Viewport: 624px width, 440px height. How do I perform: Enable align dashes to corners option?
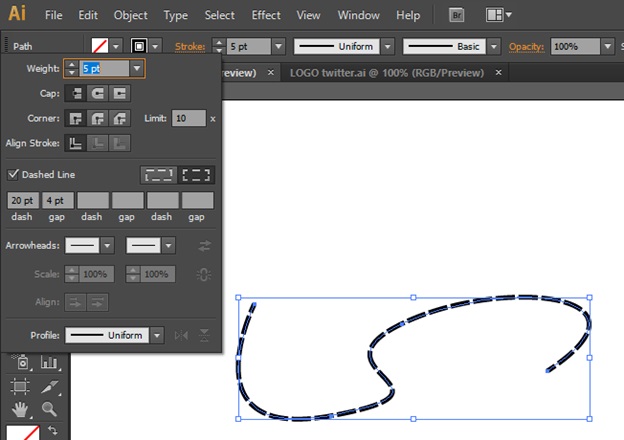pyautogui.click(x=196, y=174)
